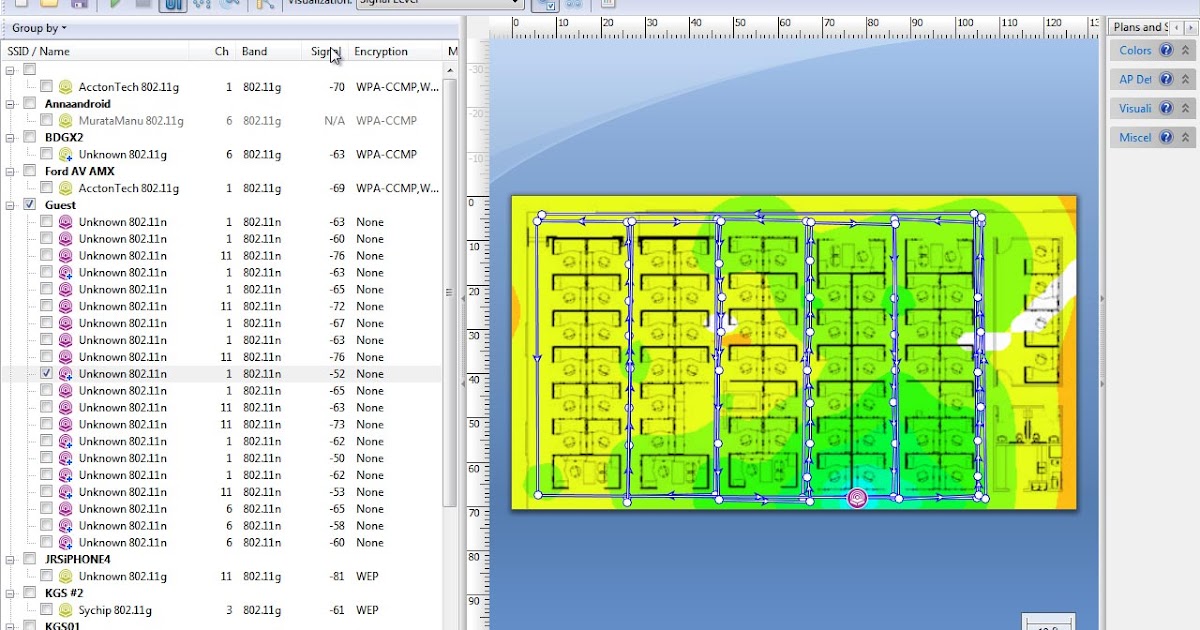Uncheck the Guest group checkbox

pos(30,205)
